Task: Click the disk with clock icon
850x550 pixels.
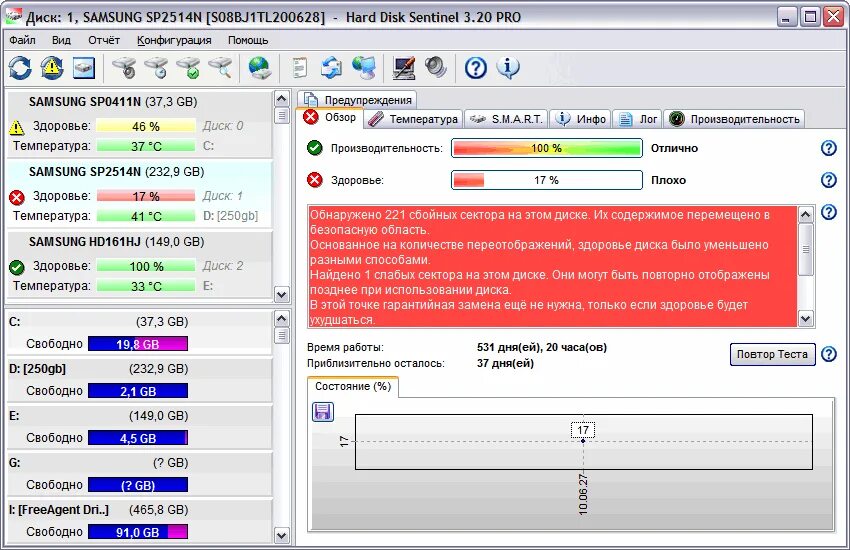Action: pyautogui.click(x=156, y=68)
